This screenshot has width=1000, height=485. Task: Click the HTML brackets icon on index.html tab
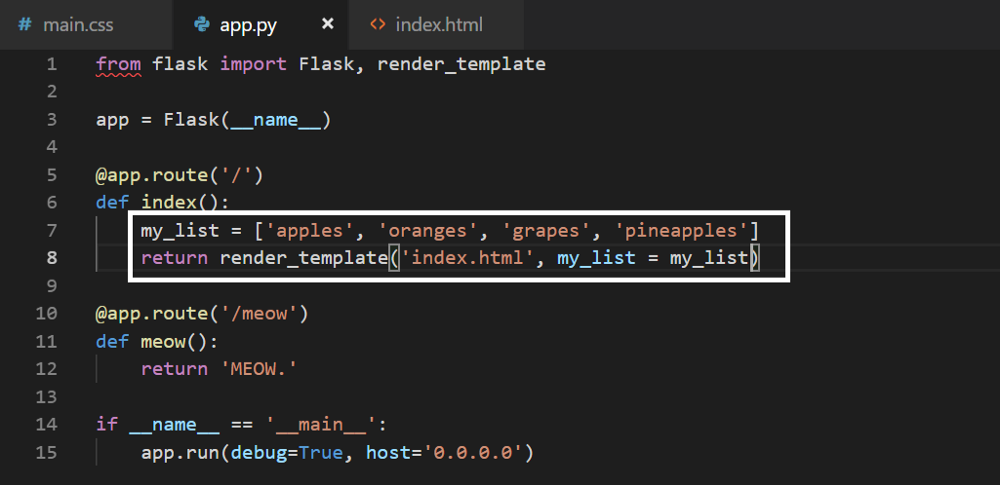coord(377,24)
